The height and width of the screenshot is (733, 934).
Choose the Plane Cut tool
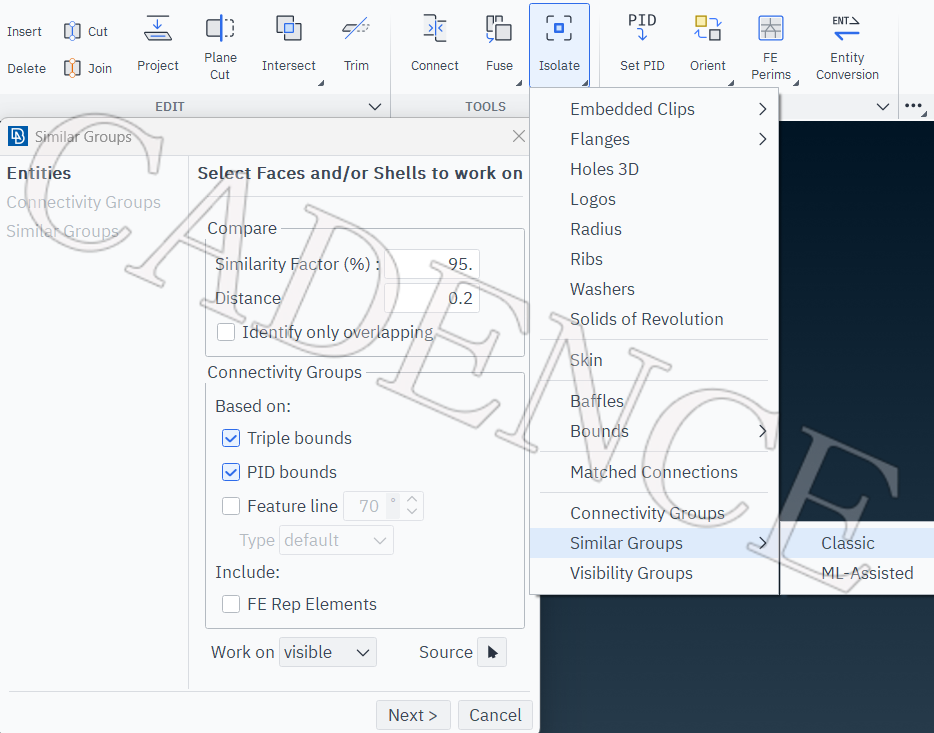[220, 47]
